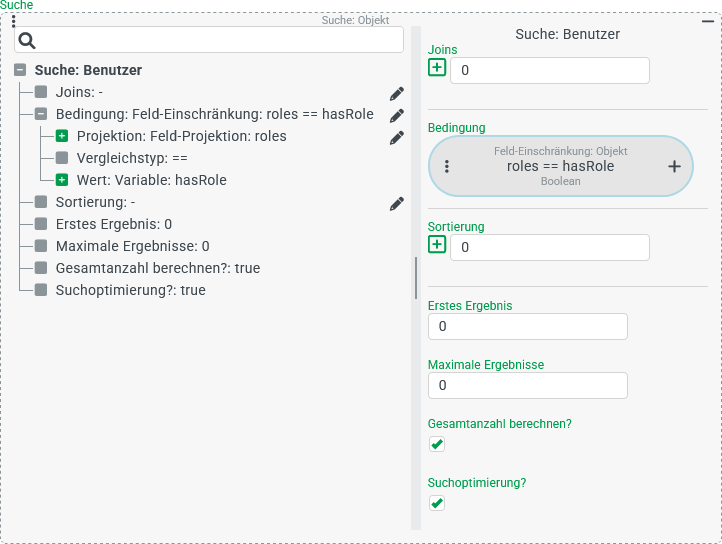The image size is (722, 544).
Task: Collapse the Suche: Benutzer root node
Action: point(20,70)
